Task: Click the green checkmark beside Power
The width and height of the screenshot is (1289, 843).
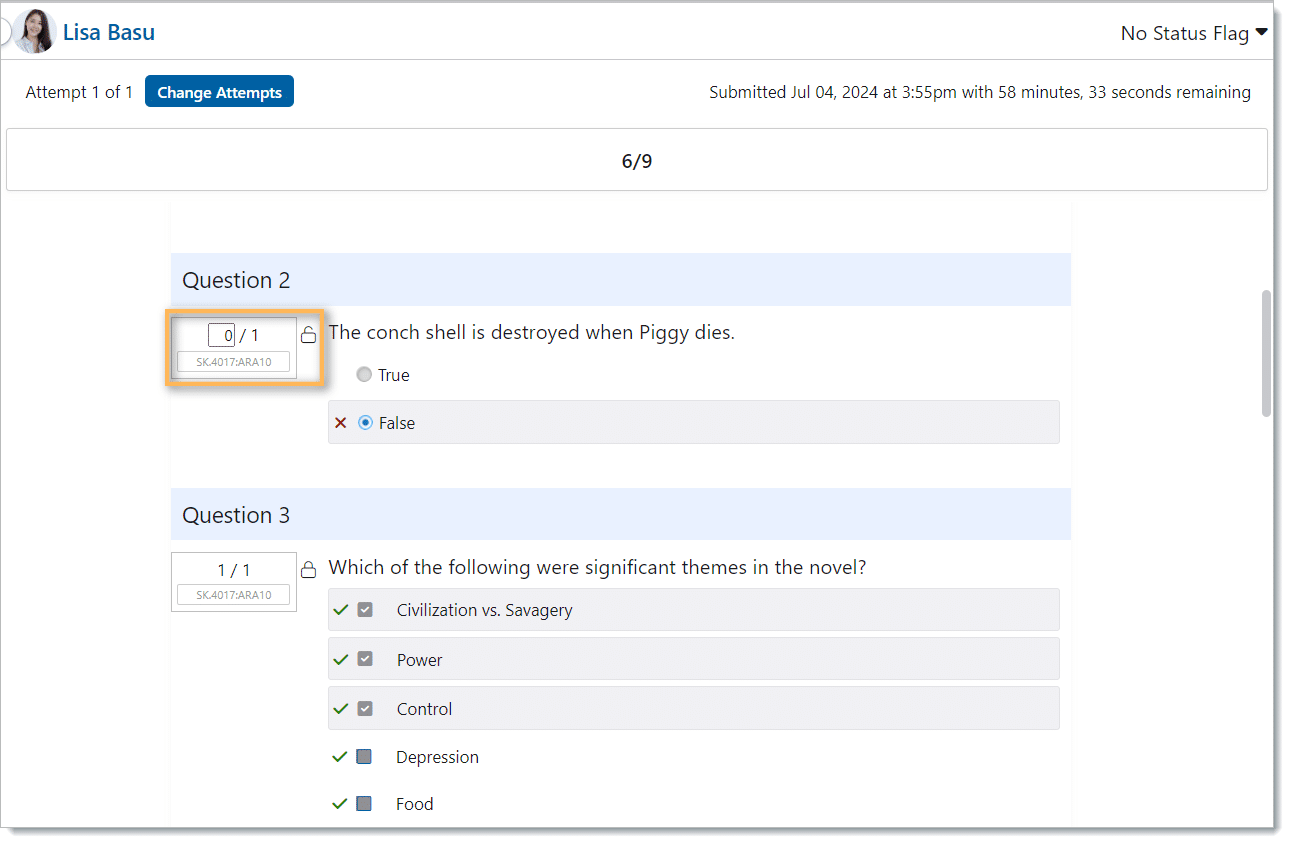Action: (x=340, y=660)
